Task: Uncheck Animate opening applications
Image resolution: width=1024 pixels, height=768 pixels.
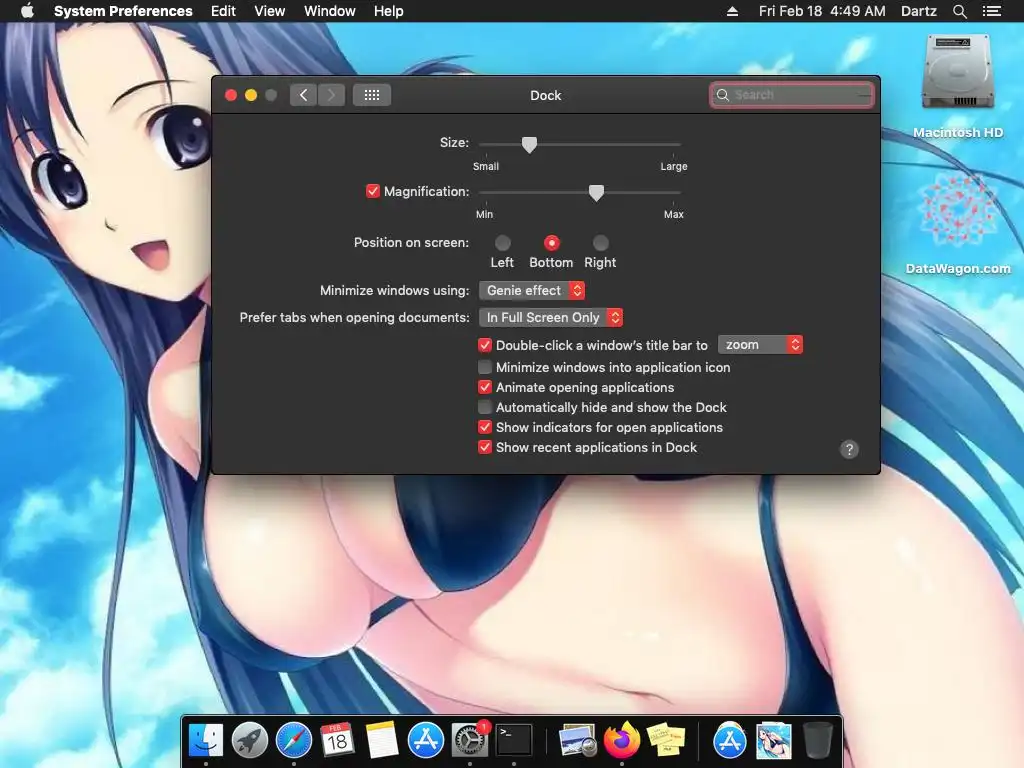Action: coord(485,387)
